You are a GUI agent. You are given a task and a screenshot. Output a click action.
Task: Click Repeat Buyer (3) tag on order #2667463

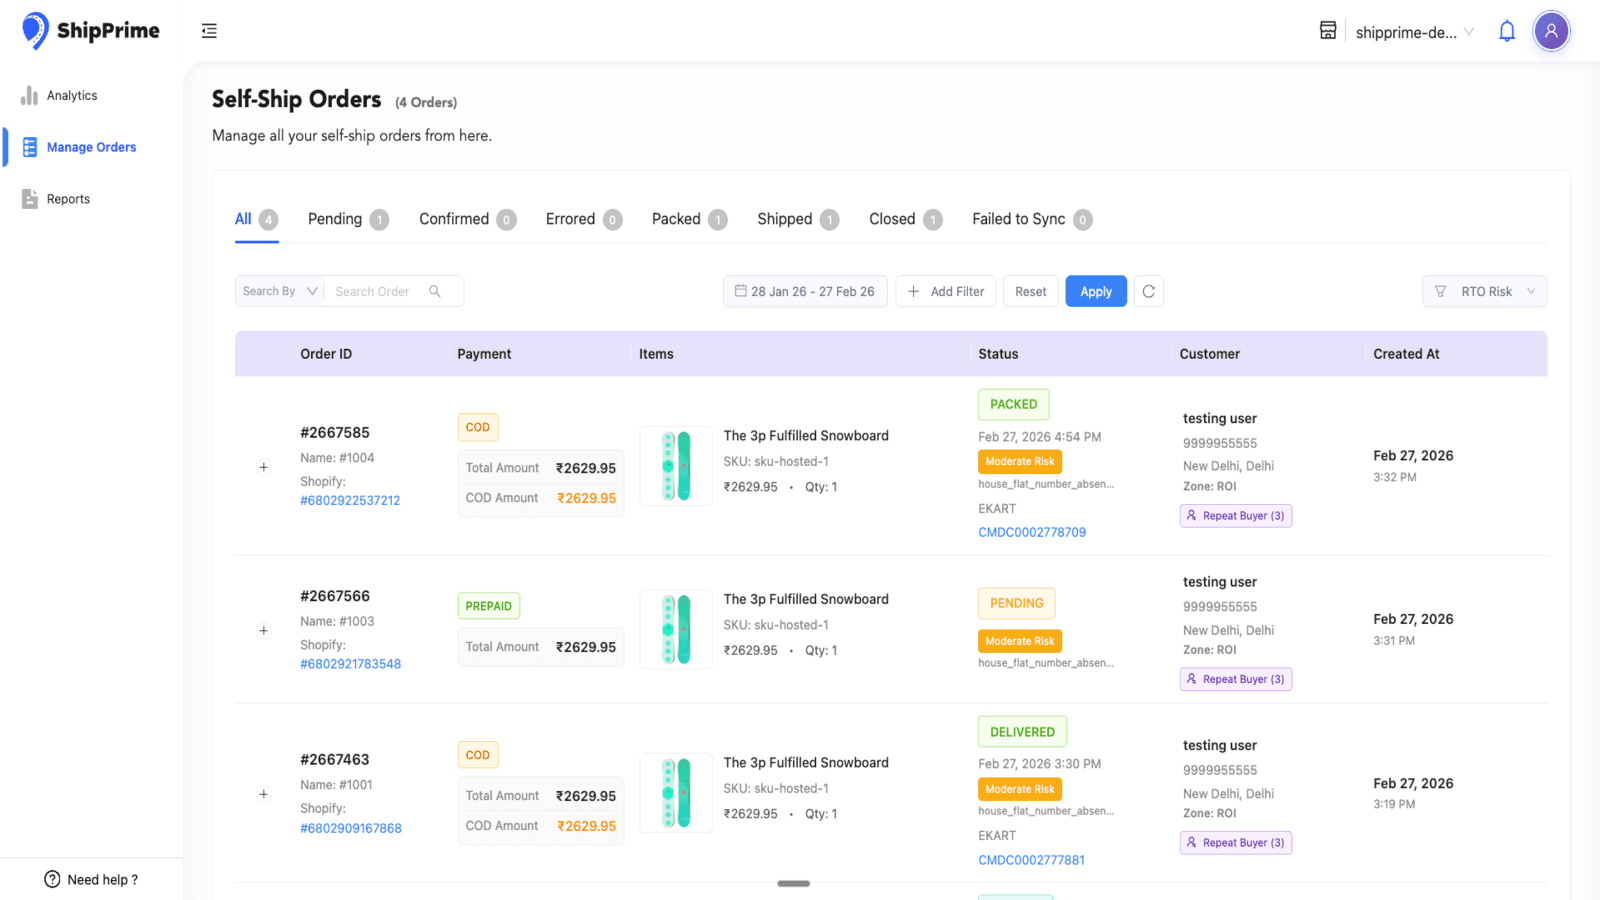click(x=1236, y=843)
